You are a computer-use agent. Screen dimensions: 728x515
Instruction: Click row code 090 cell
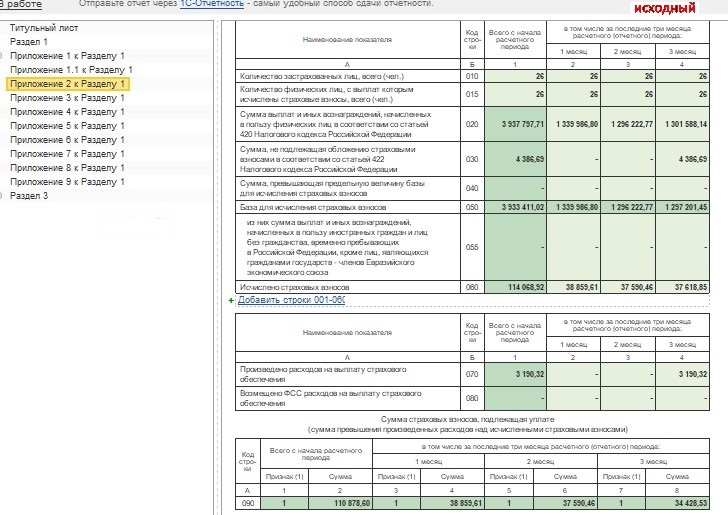tap(248, 503)
